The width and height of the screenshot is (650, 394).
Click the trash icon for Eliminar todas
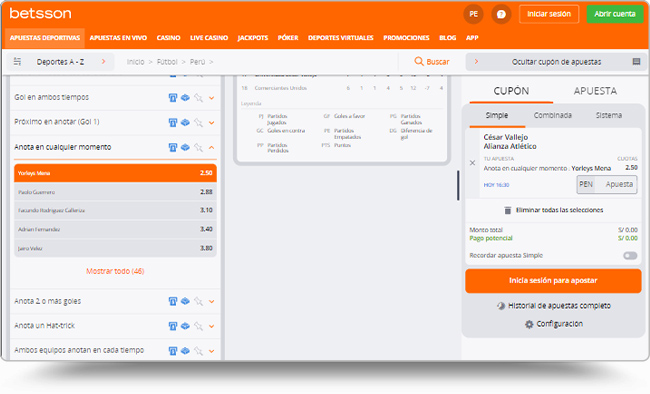click(507, 210)
